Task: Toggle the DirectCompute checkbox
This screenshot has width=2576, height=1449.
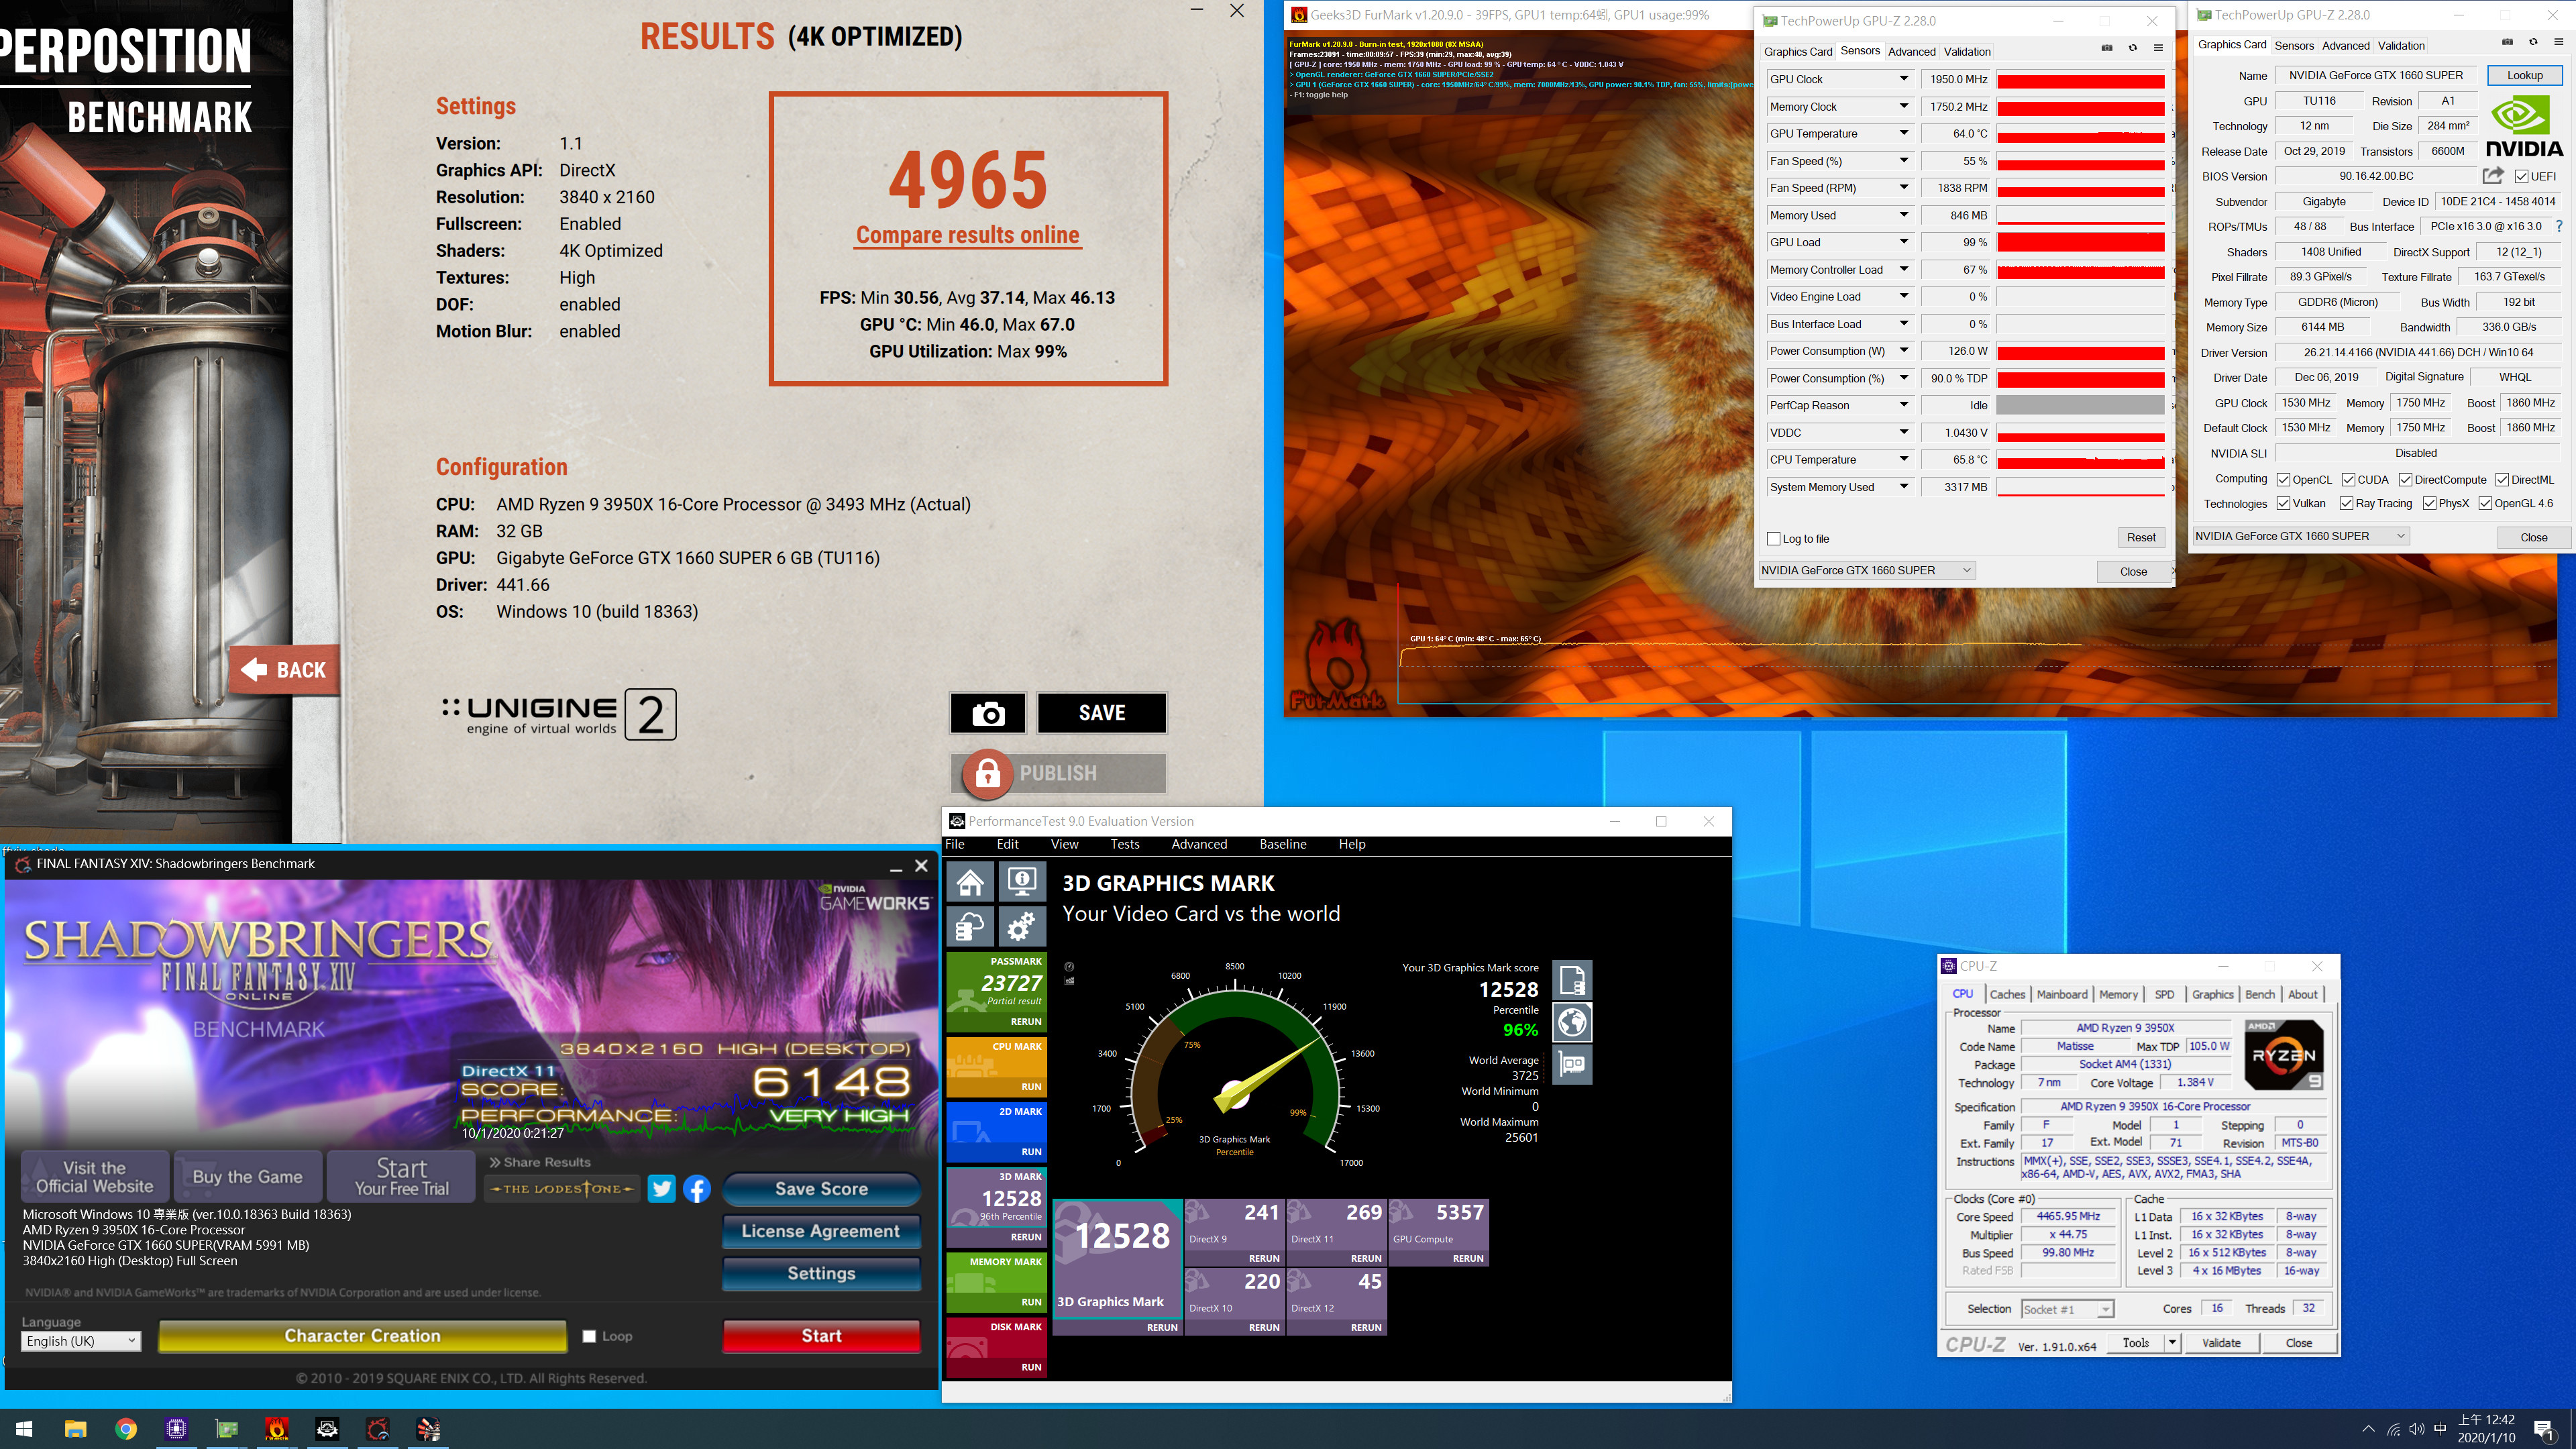Action: click(x=2405, y=480)
